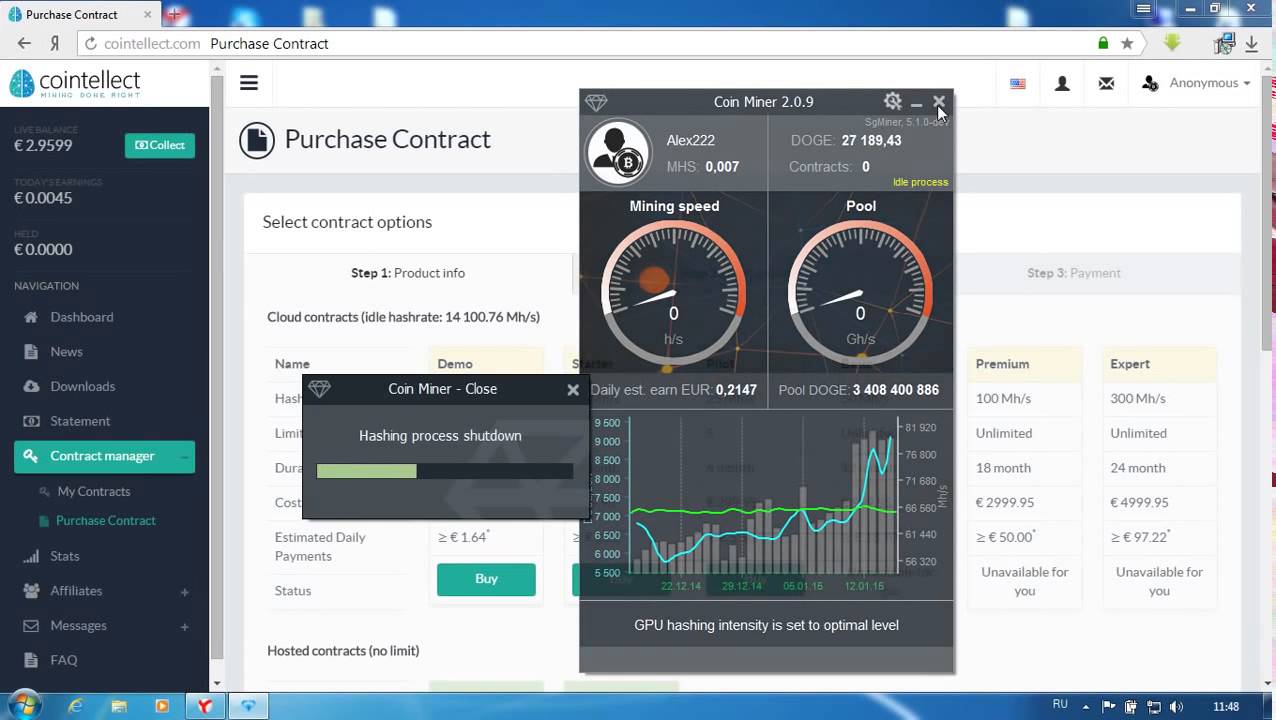Open Yandex browser taskbar icon
This screenshot has height=720, width=1276.
pyautogui.click(x=204, y=706)
